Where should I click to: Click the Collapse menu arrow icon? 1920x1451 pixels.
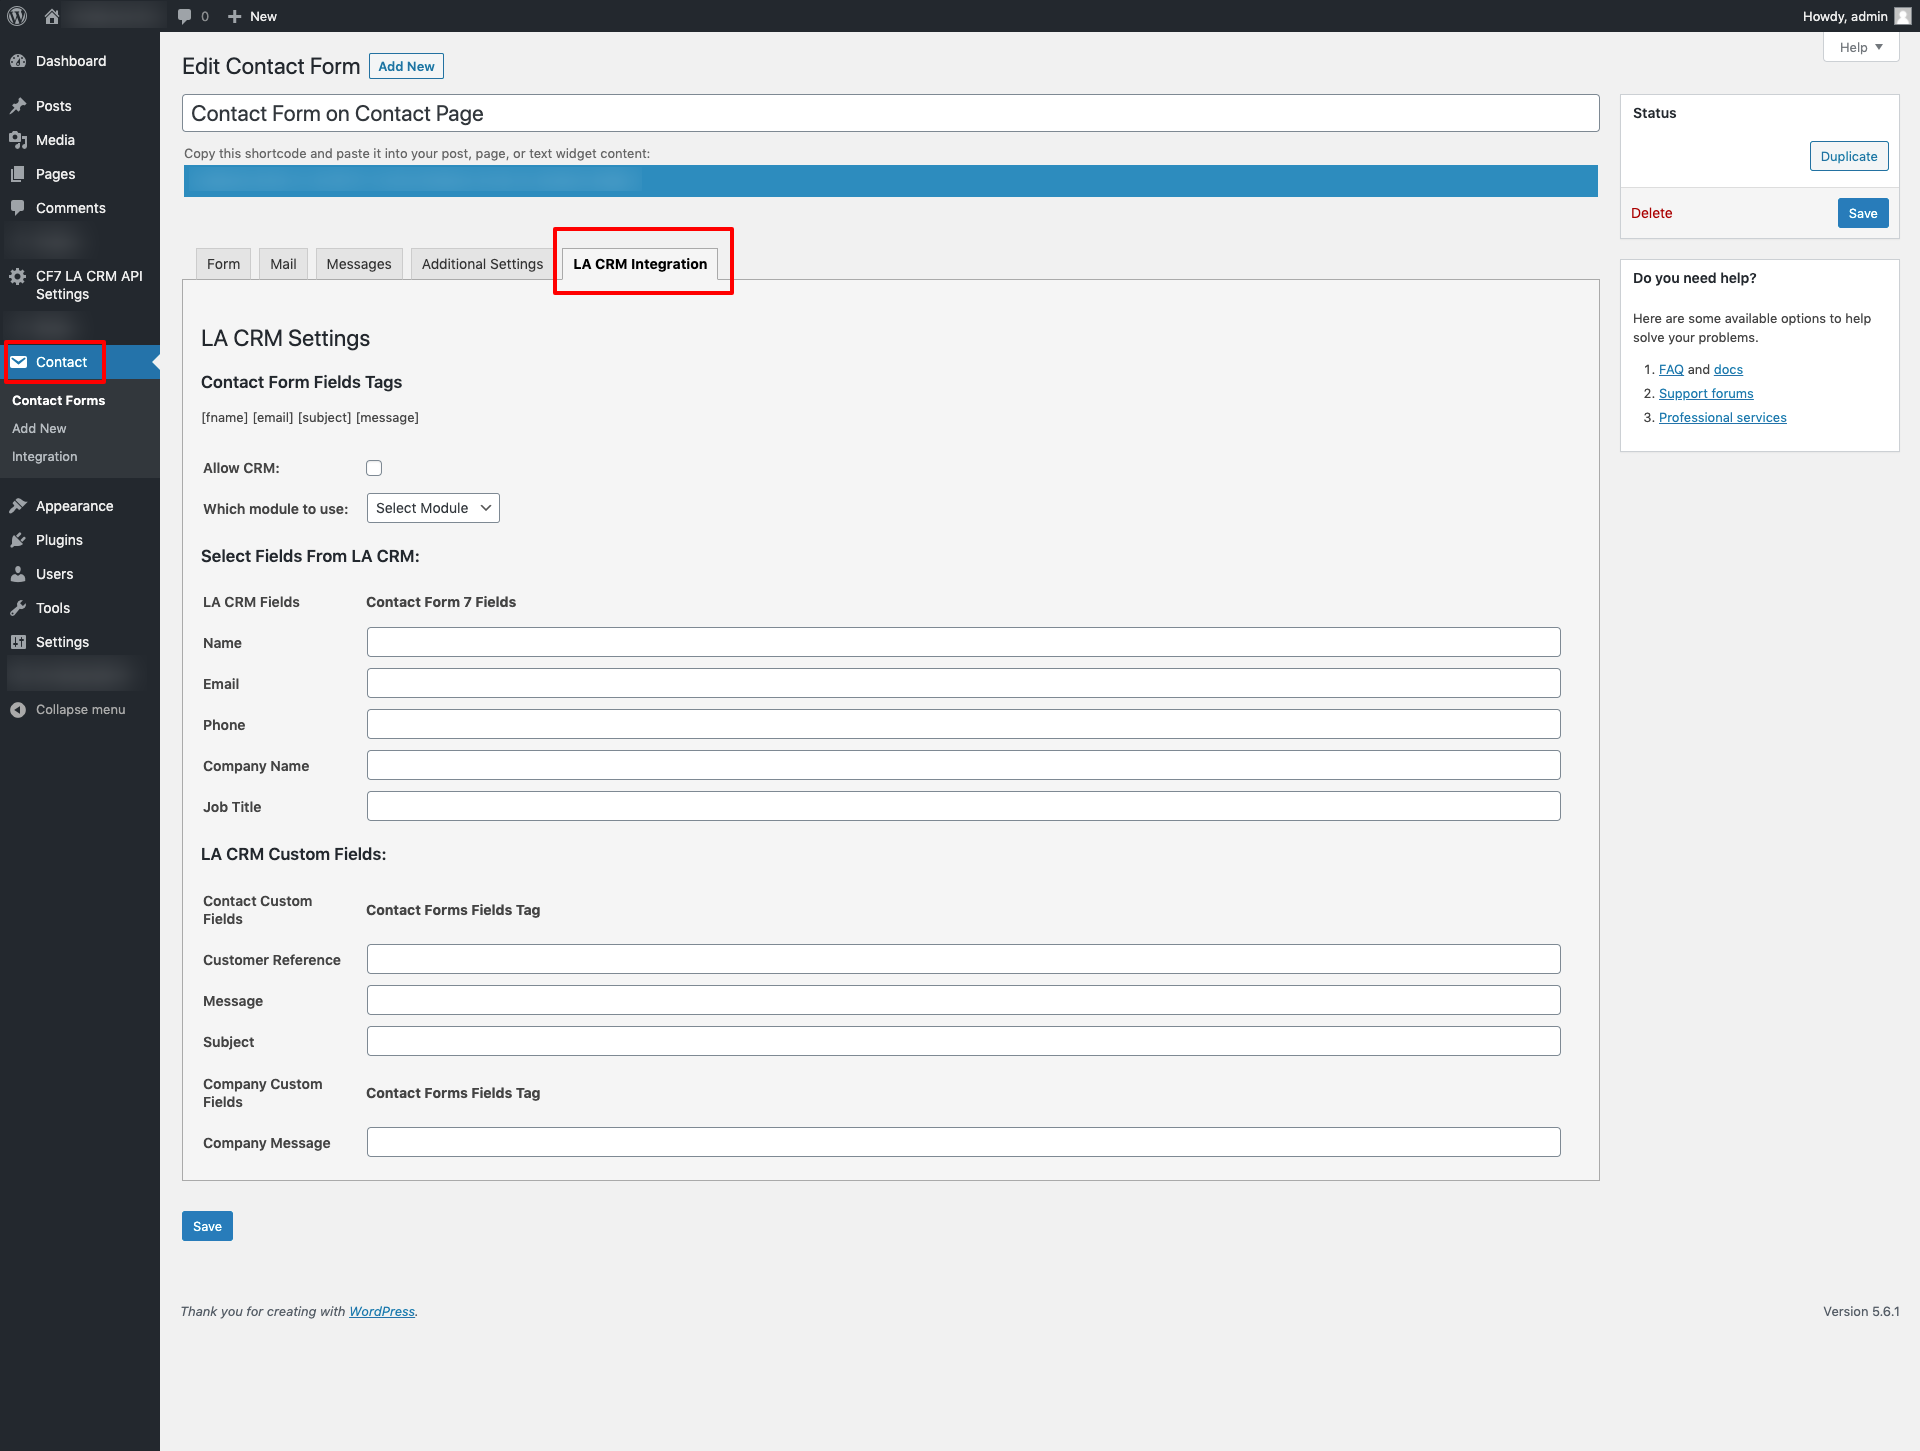tap(18, 710)
